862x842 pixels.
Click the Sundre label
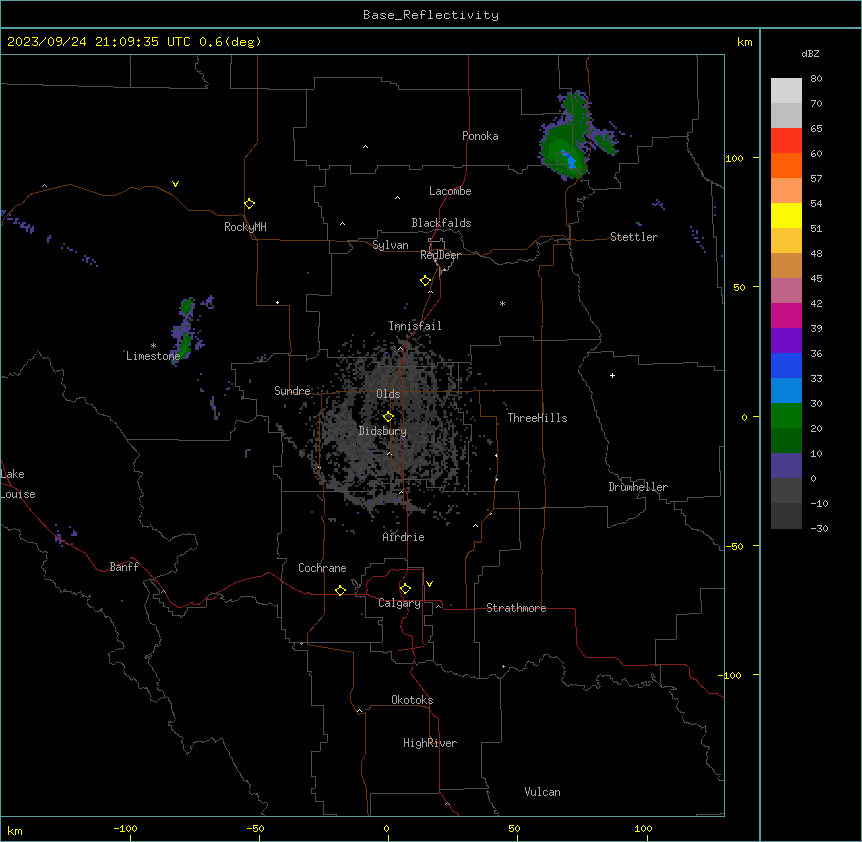point(292,391)
